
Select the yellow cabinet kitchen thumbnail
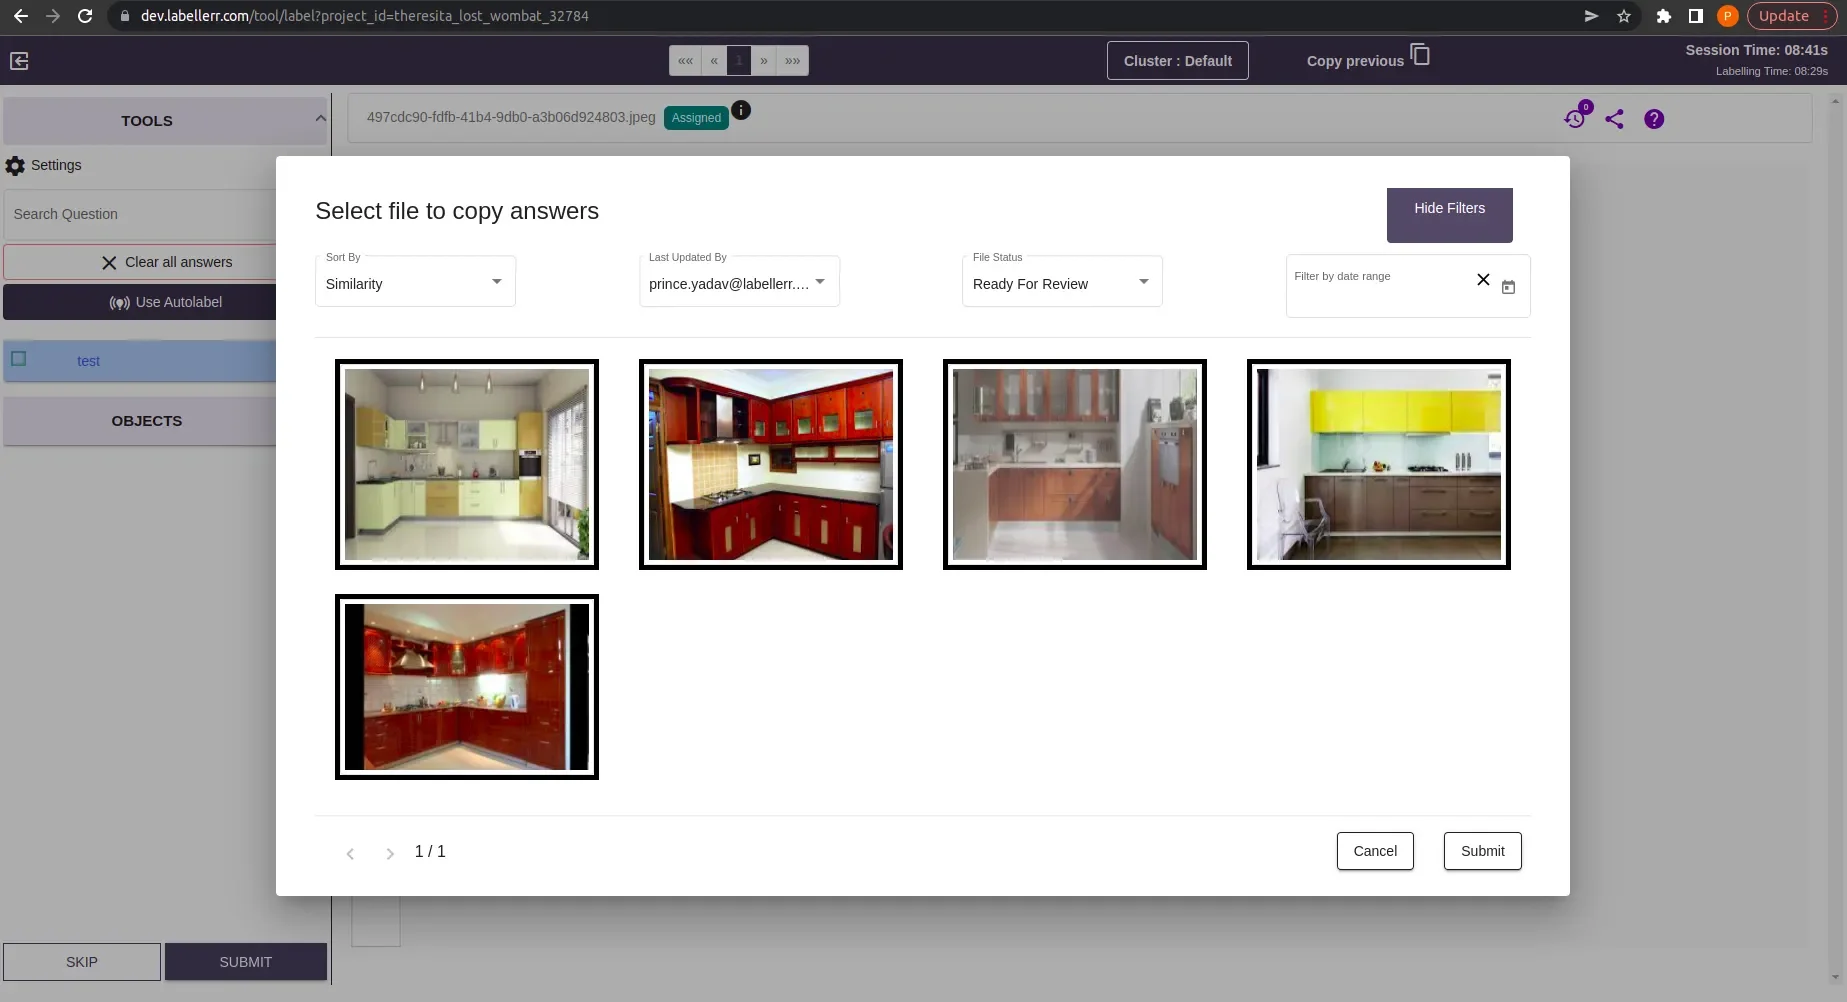point(1379,464)
